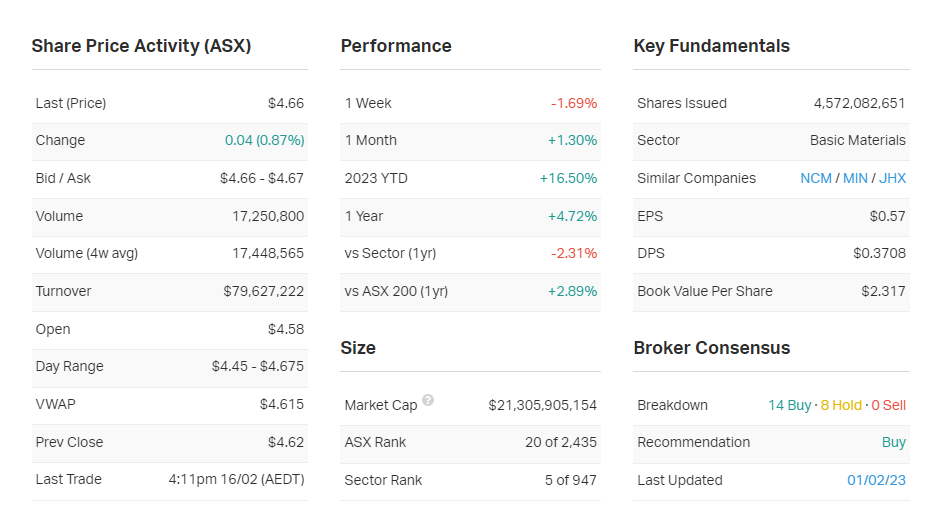
Task: Click the 14 Buy breakdown text
Action: 790,405
